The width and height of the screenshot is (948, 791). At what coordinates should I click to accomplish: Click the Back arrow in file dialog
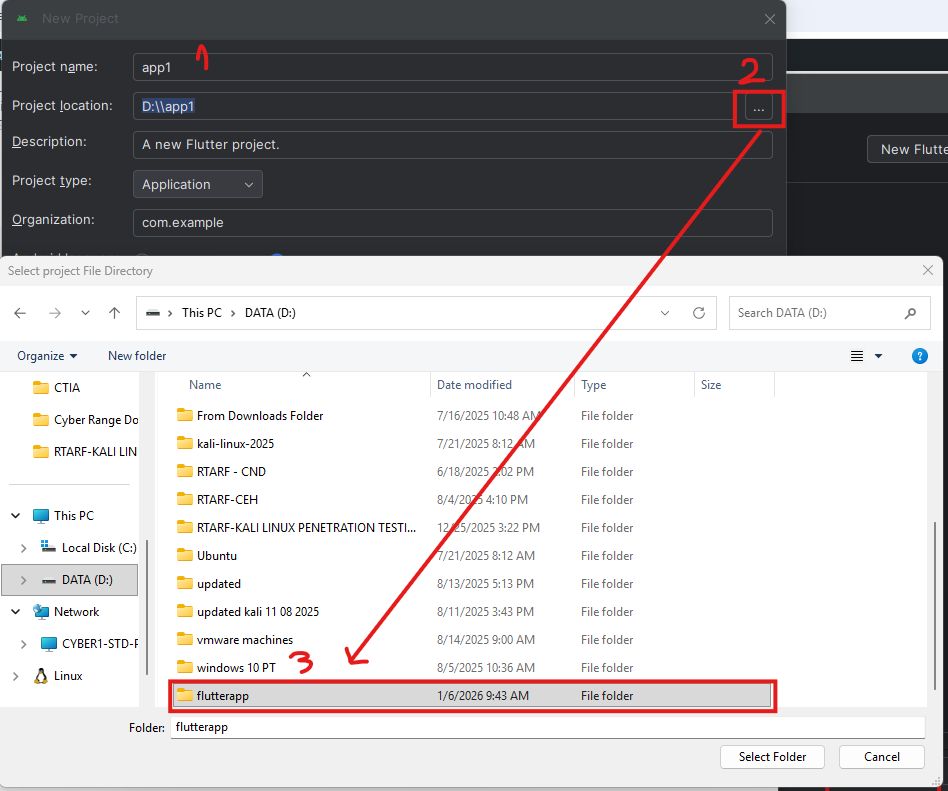[x=20, y=313]
